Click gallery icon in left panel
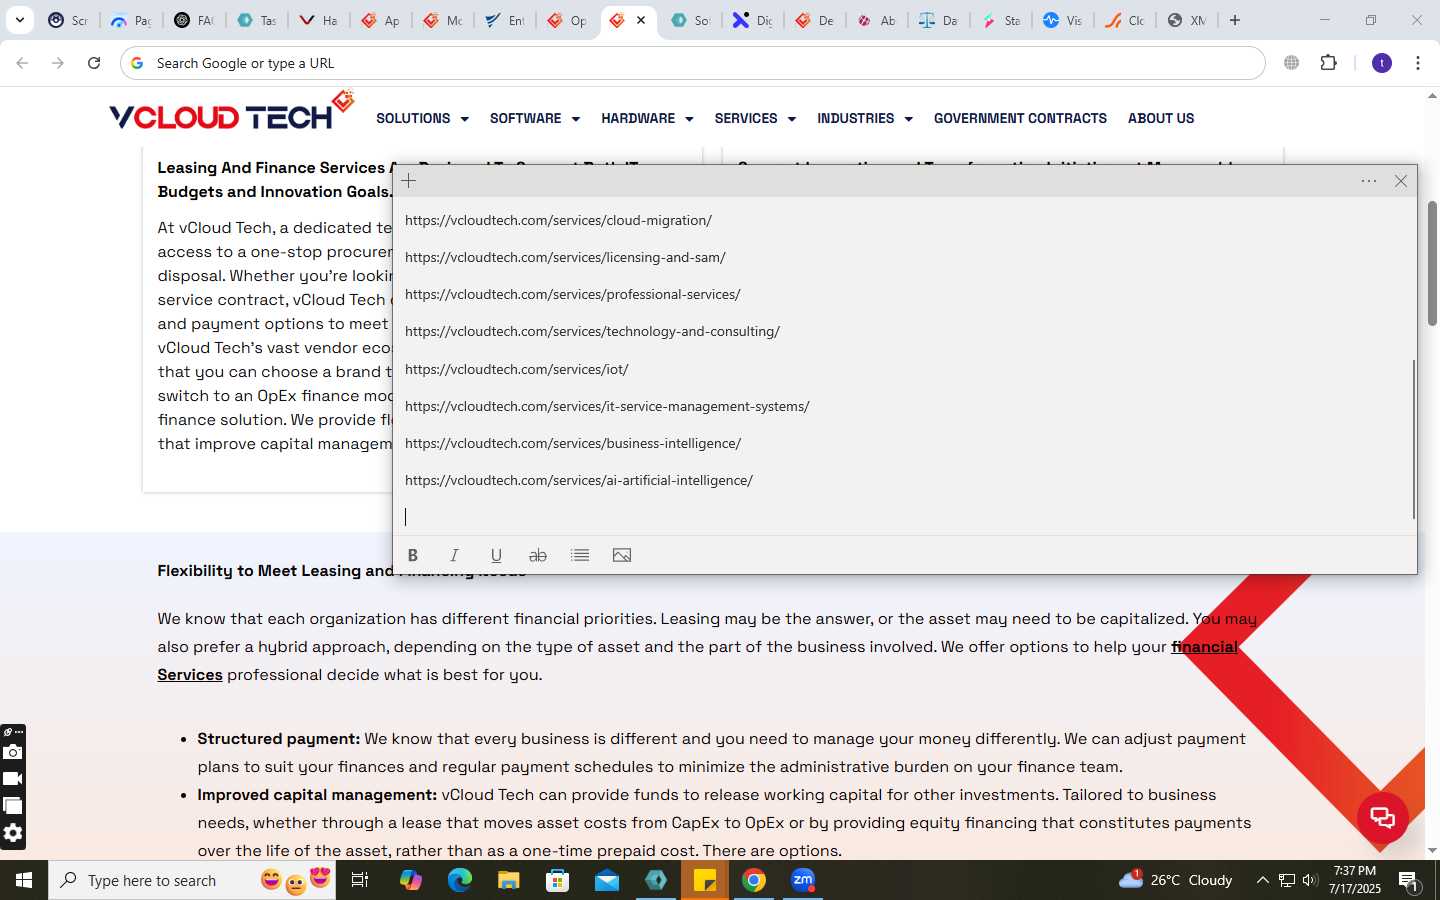 tap(12, 806)
